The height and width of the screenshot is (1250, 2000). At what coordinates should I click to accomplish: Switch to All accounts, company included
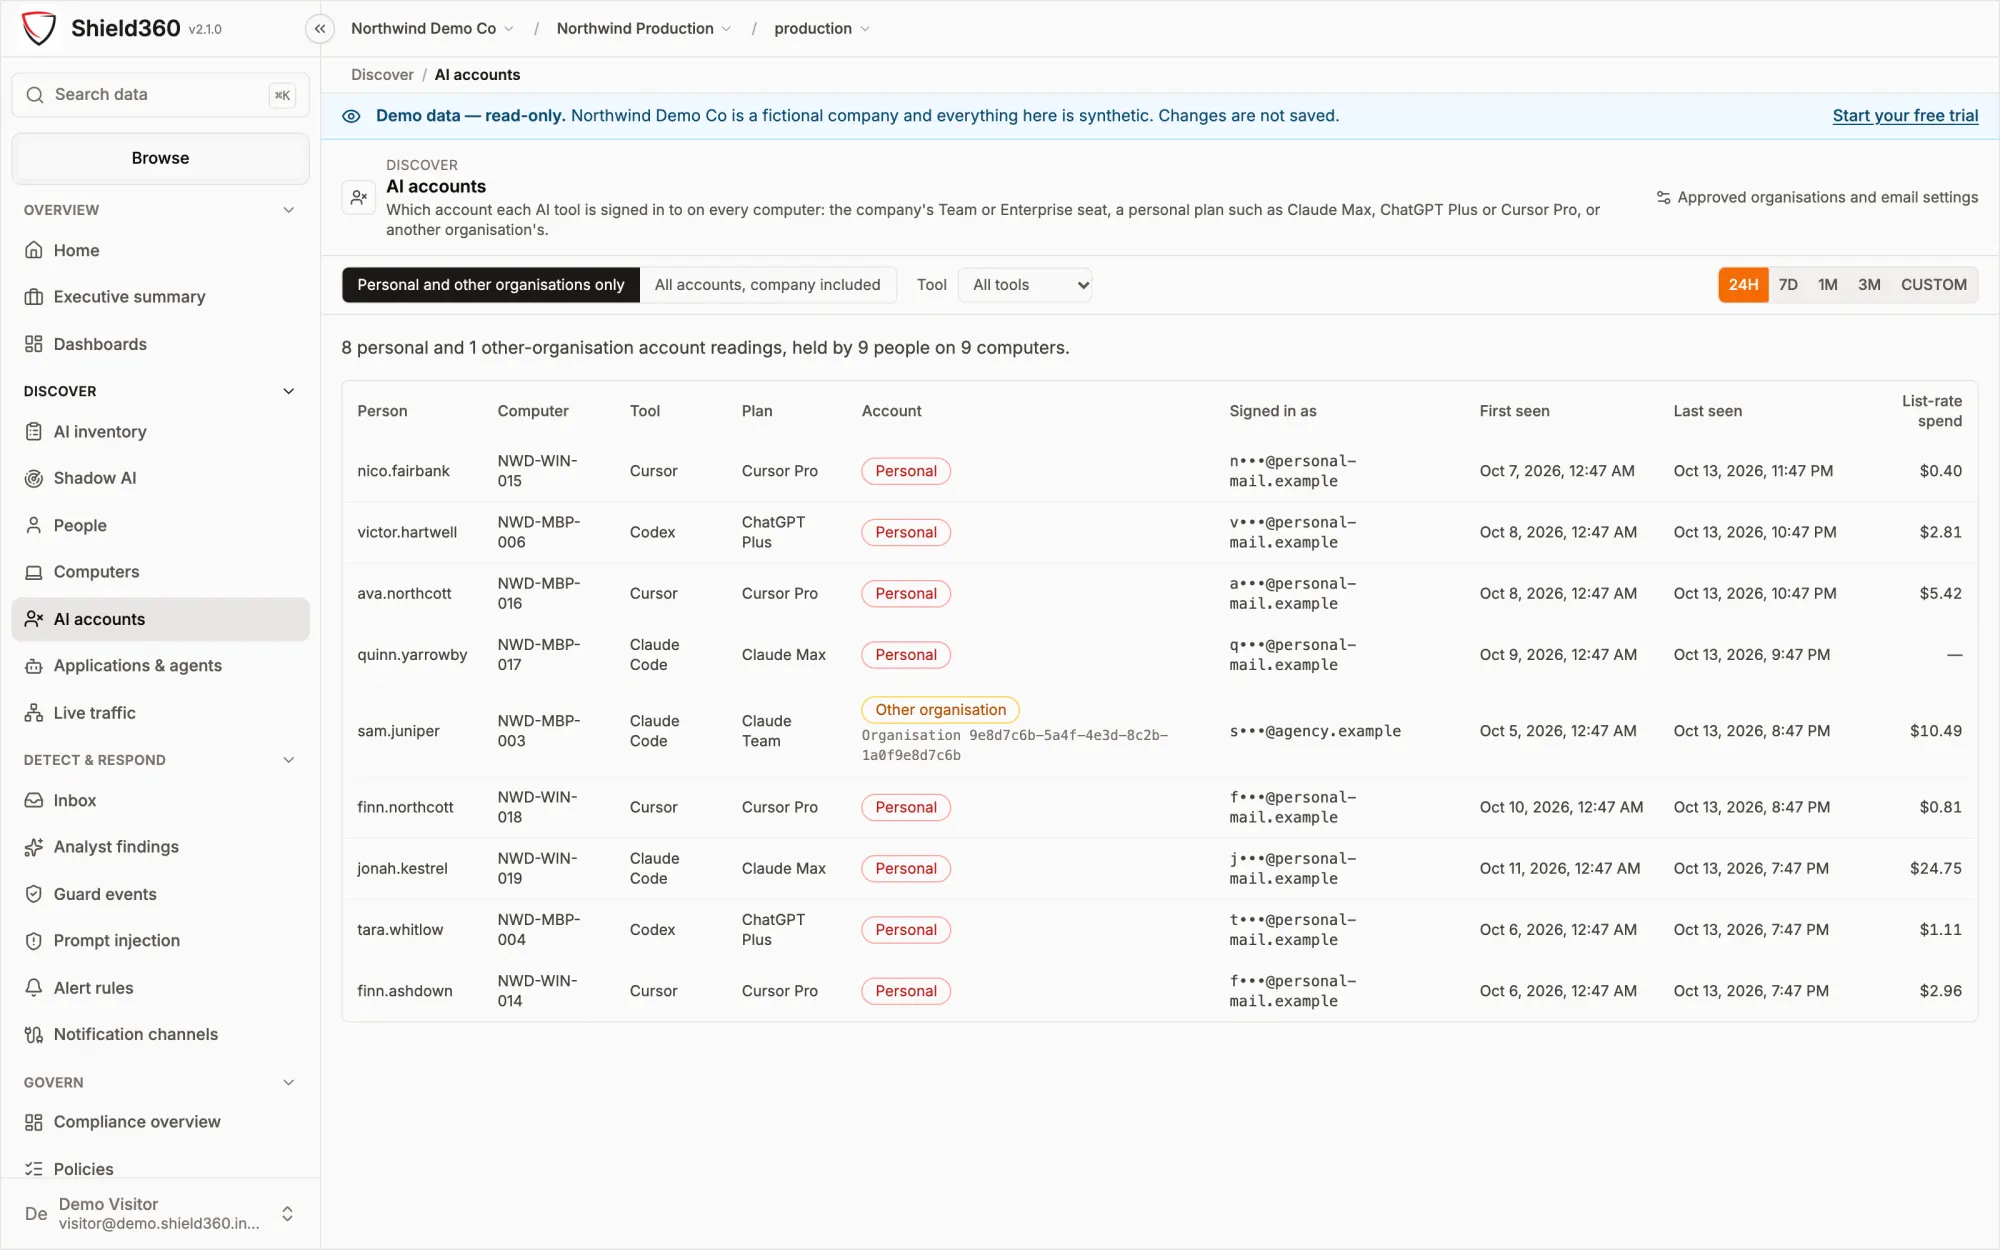[x=767, y=285]
